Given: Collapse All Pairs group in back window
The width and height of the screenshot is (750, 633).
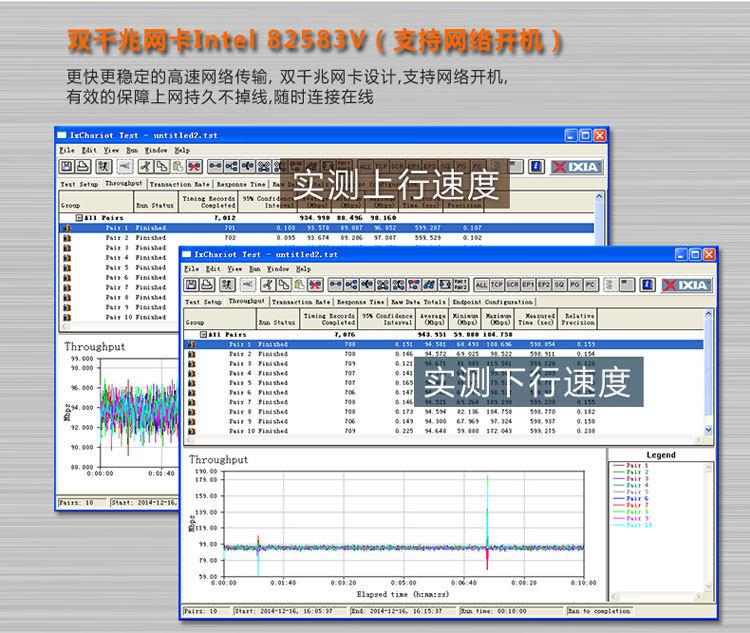Looking at the screenshot, I should 79,218.
